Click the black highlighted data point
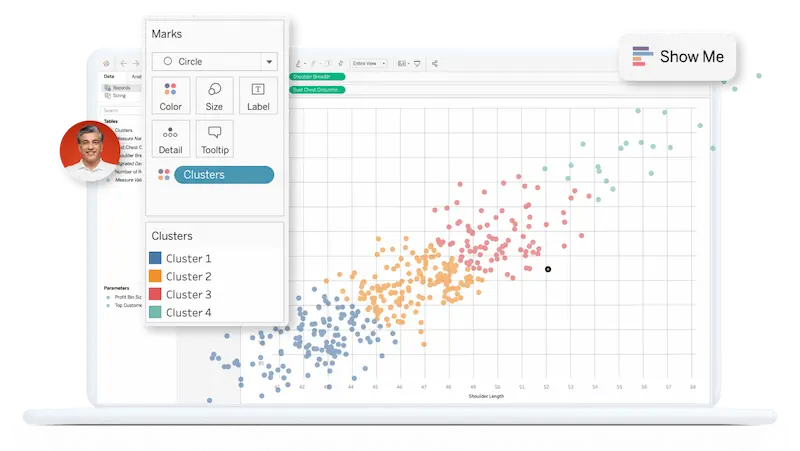The width and height of the screenshot is (800, 451). point(548,269)
